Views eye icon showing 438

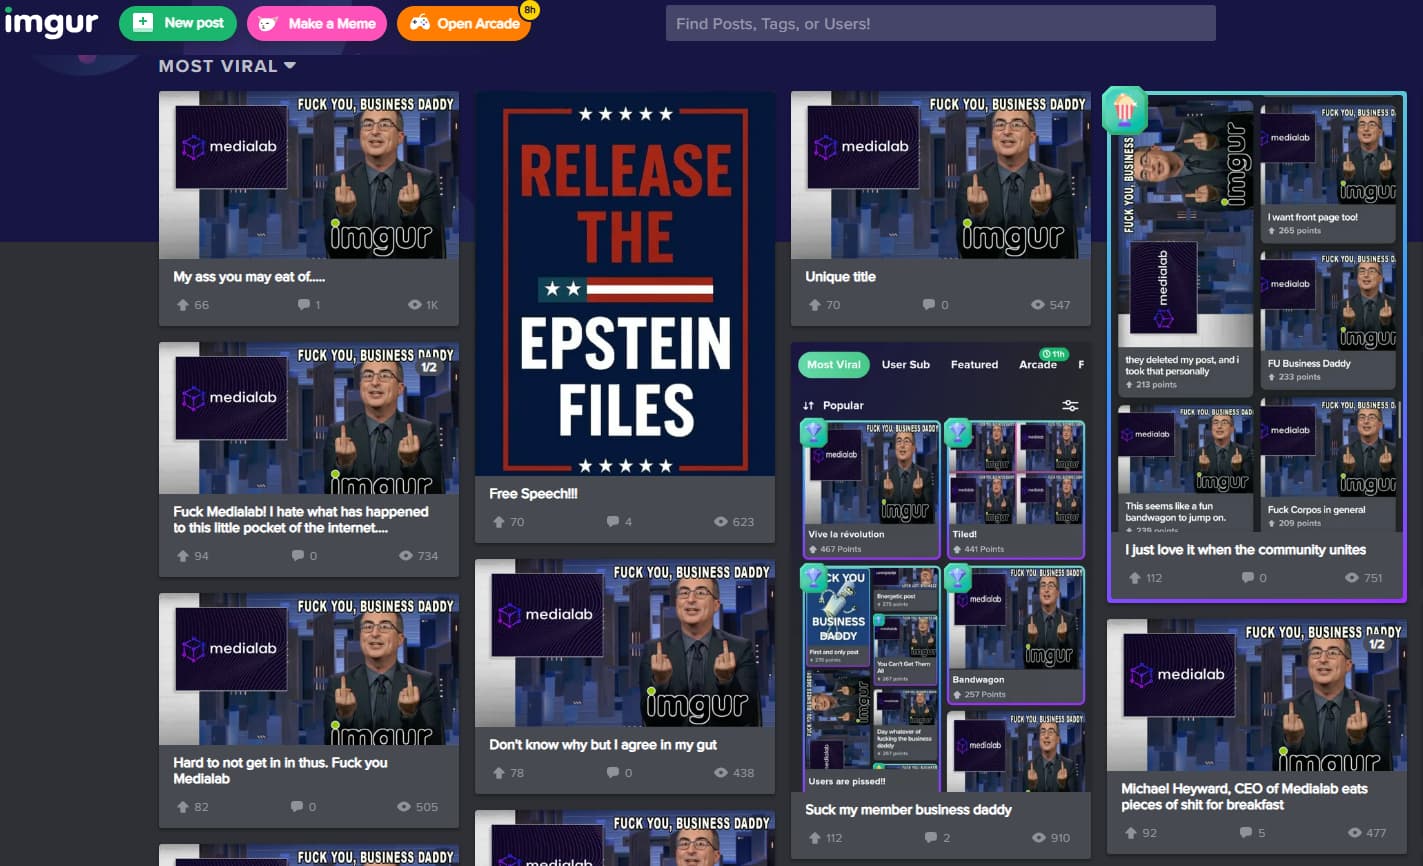721,773
